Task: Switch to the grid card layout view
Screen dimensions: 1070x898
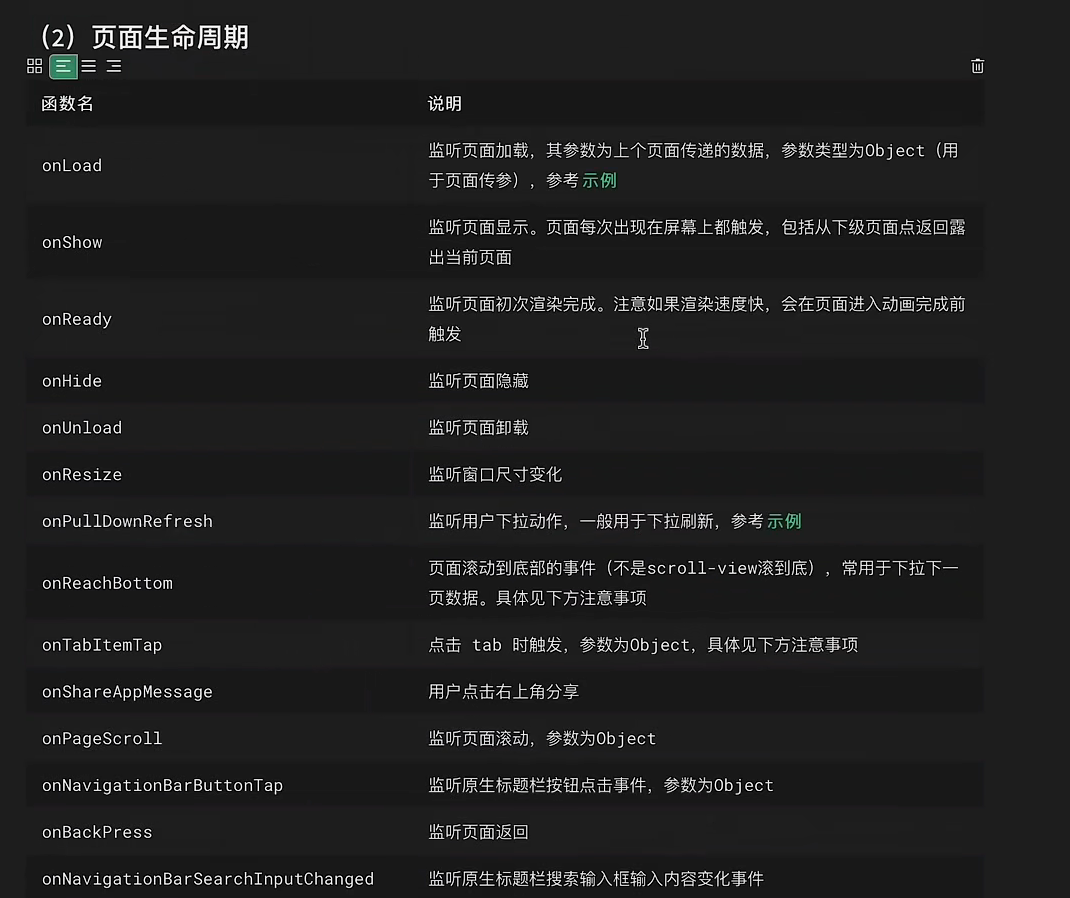Action: point(34,66)
